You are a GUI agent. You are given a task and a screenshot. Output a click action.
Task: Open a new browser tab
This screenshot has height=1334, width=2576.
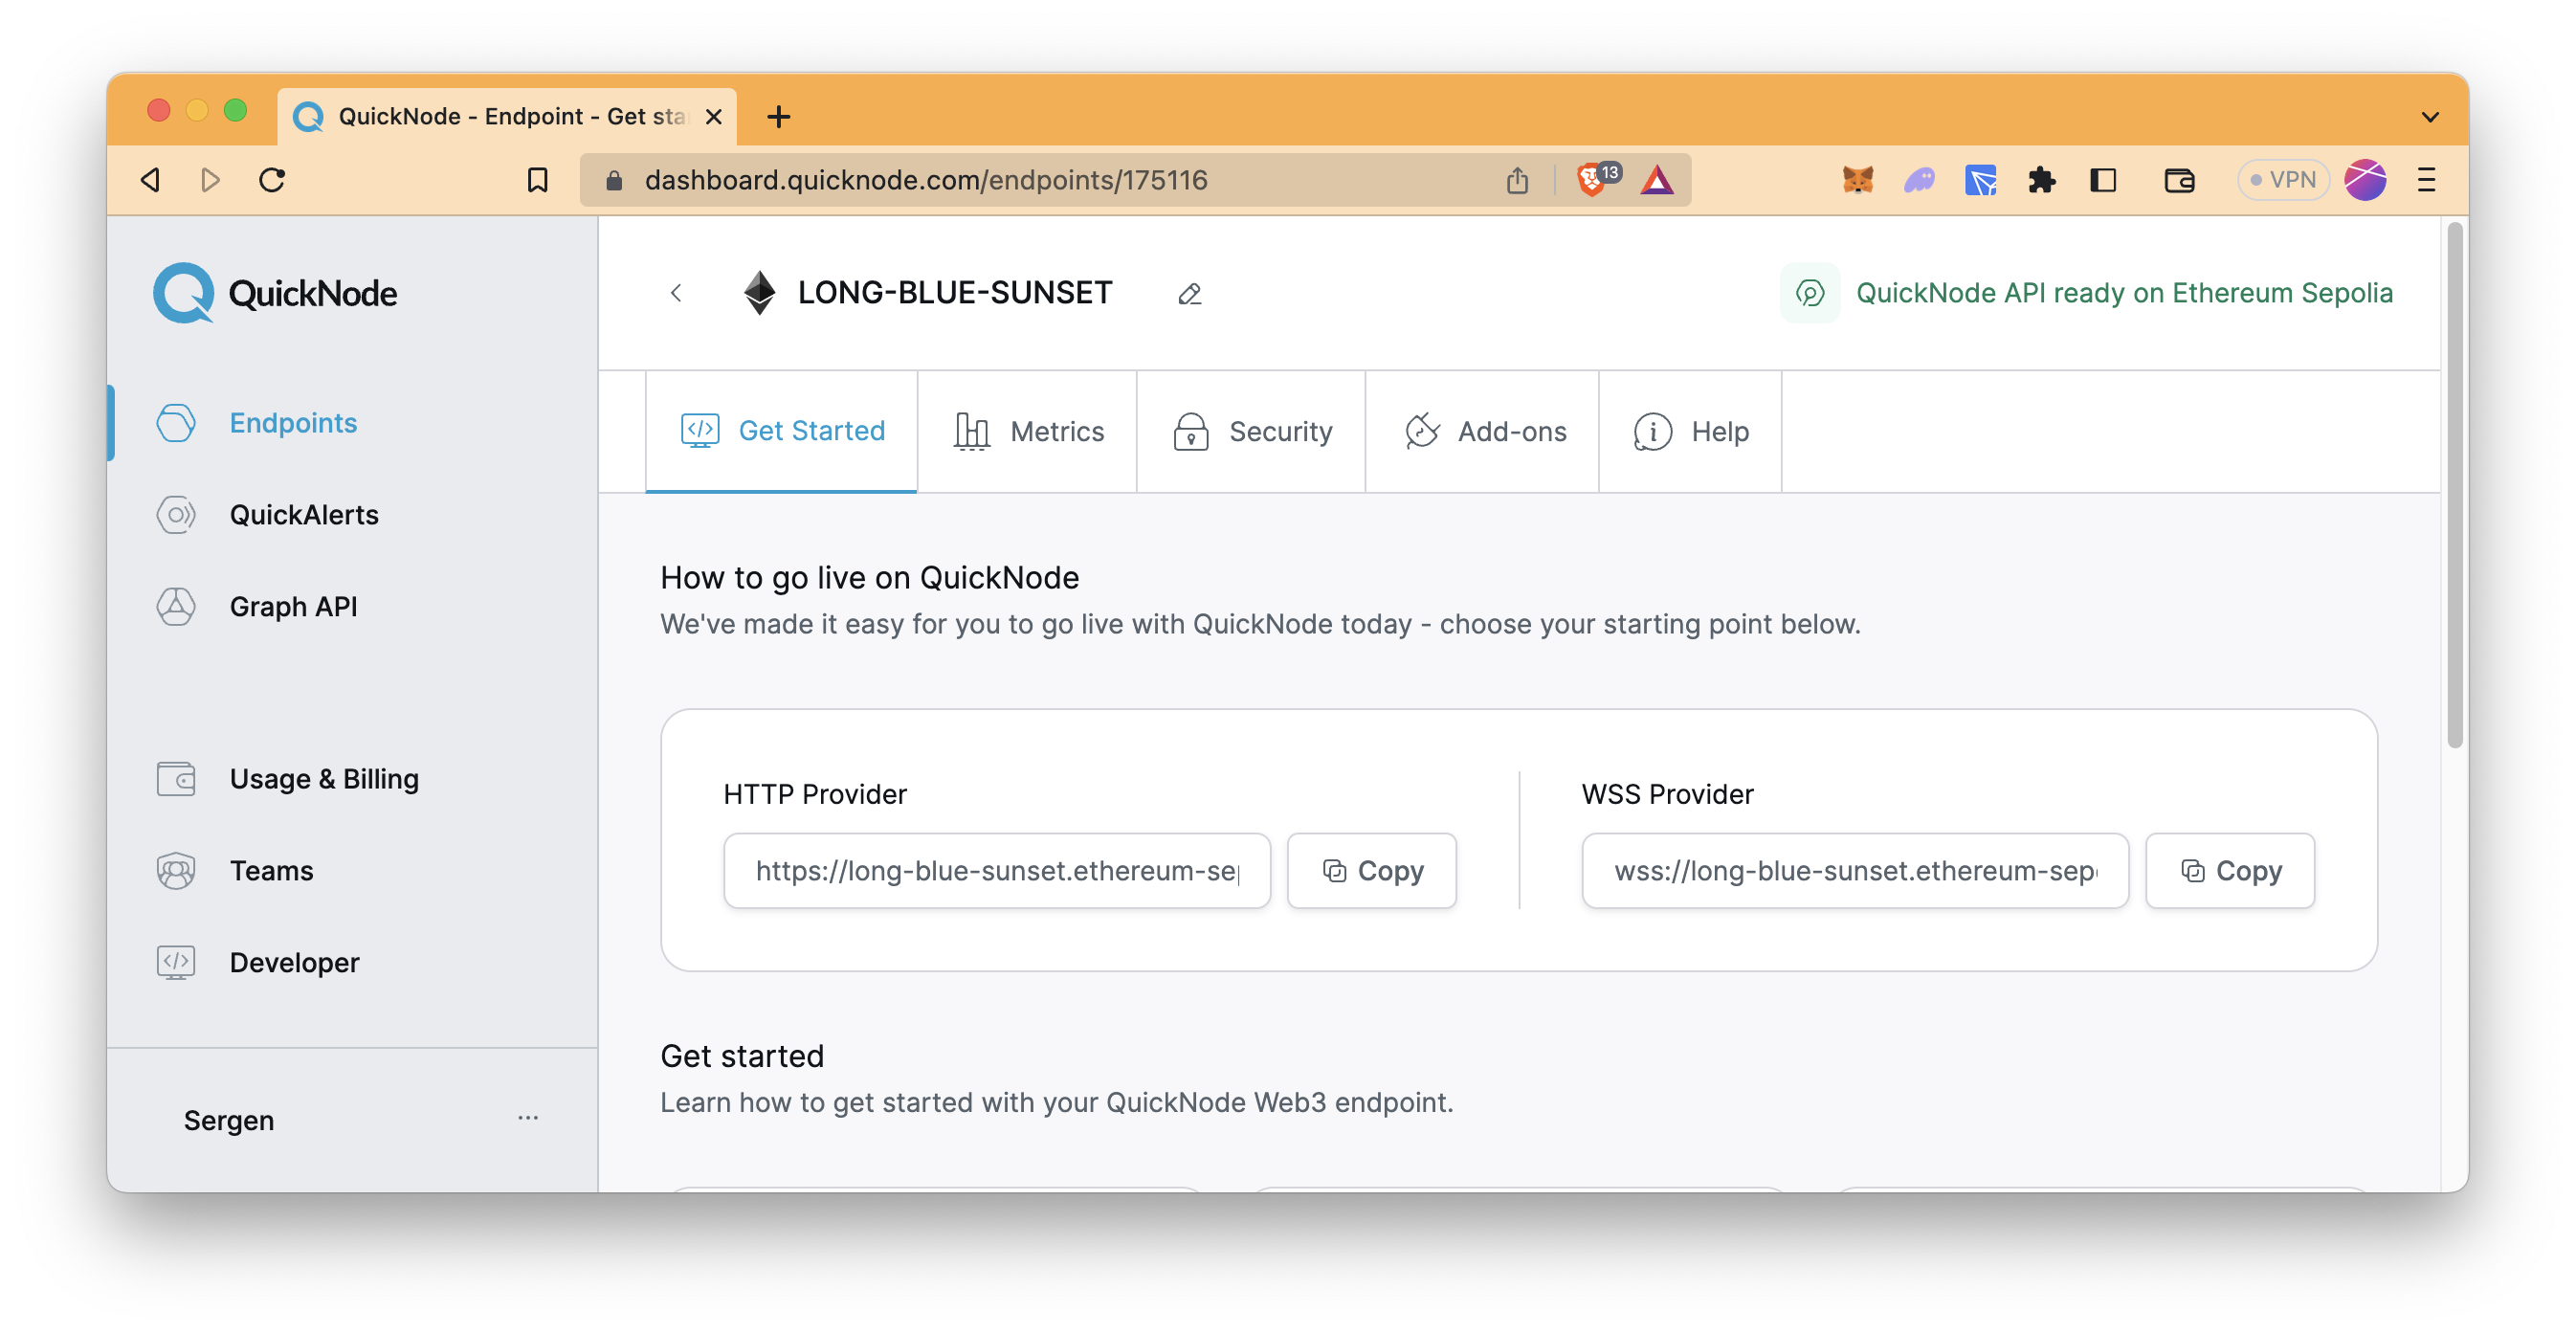tap(778, 117)
